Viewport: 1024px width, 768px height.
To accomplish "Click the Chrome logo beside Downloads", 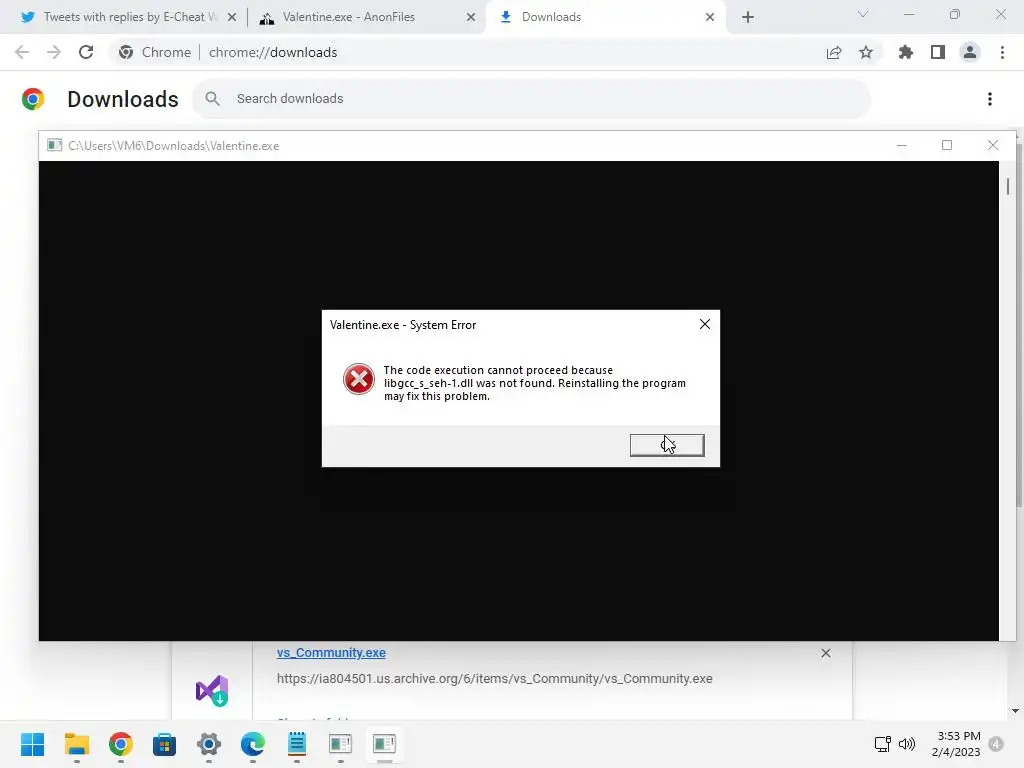I will 33,99.
